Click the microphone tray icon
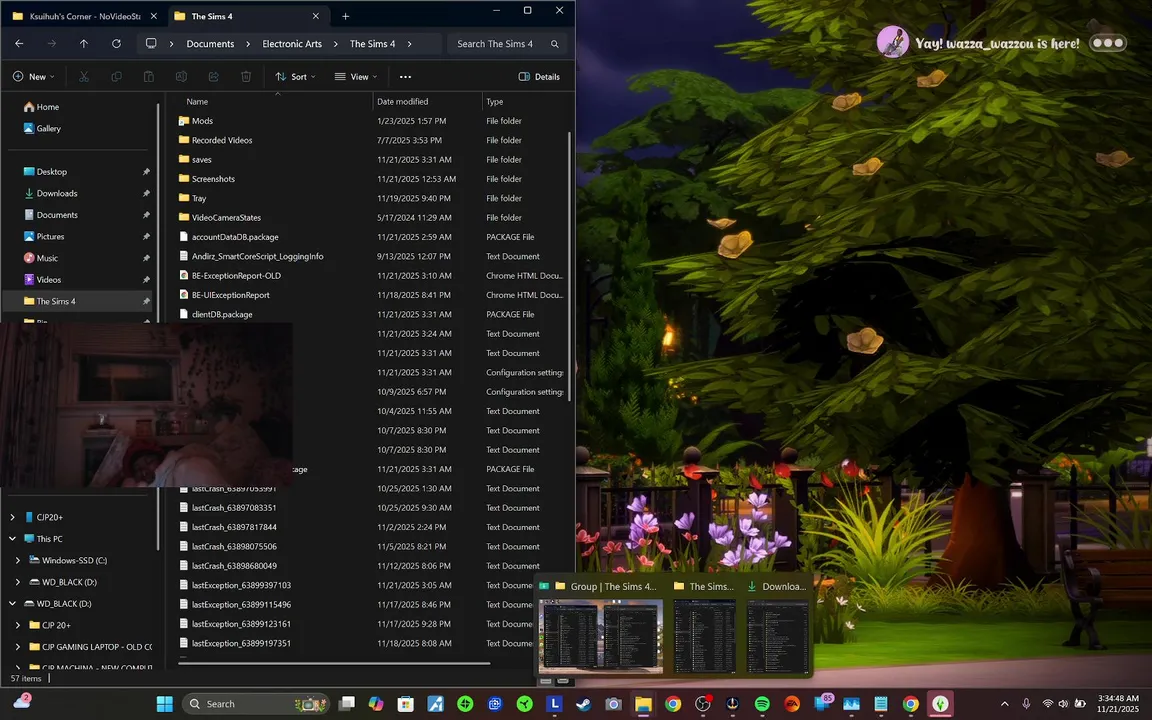Viewport: 1152px width, 720px height. 1026,704
